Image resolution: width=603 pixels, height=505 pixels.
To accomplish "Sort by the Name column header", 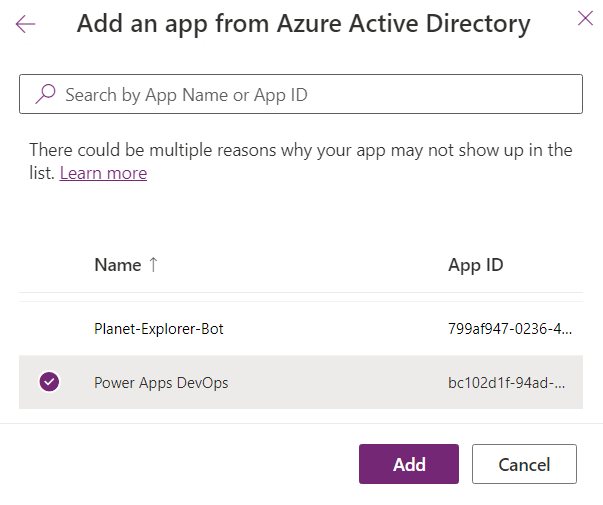I will (117, 265).
